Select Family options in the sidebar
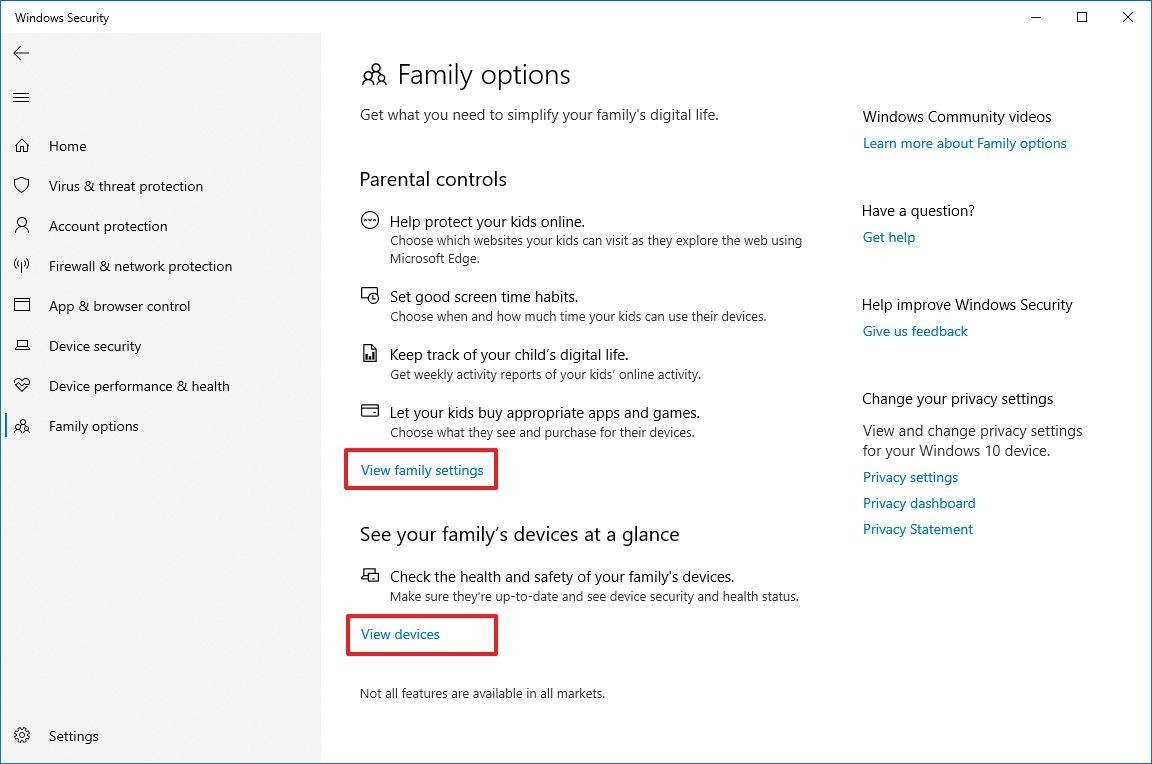1152x764 pixels. [x=93, y=426]
